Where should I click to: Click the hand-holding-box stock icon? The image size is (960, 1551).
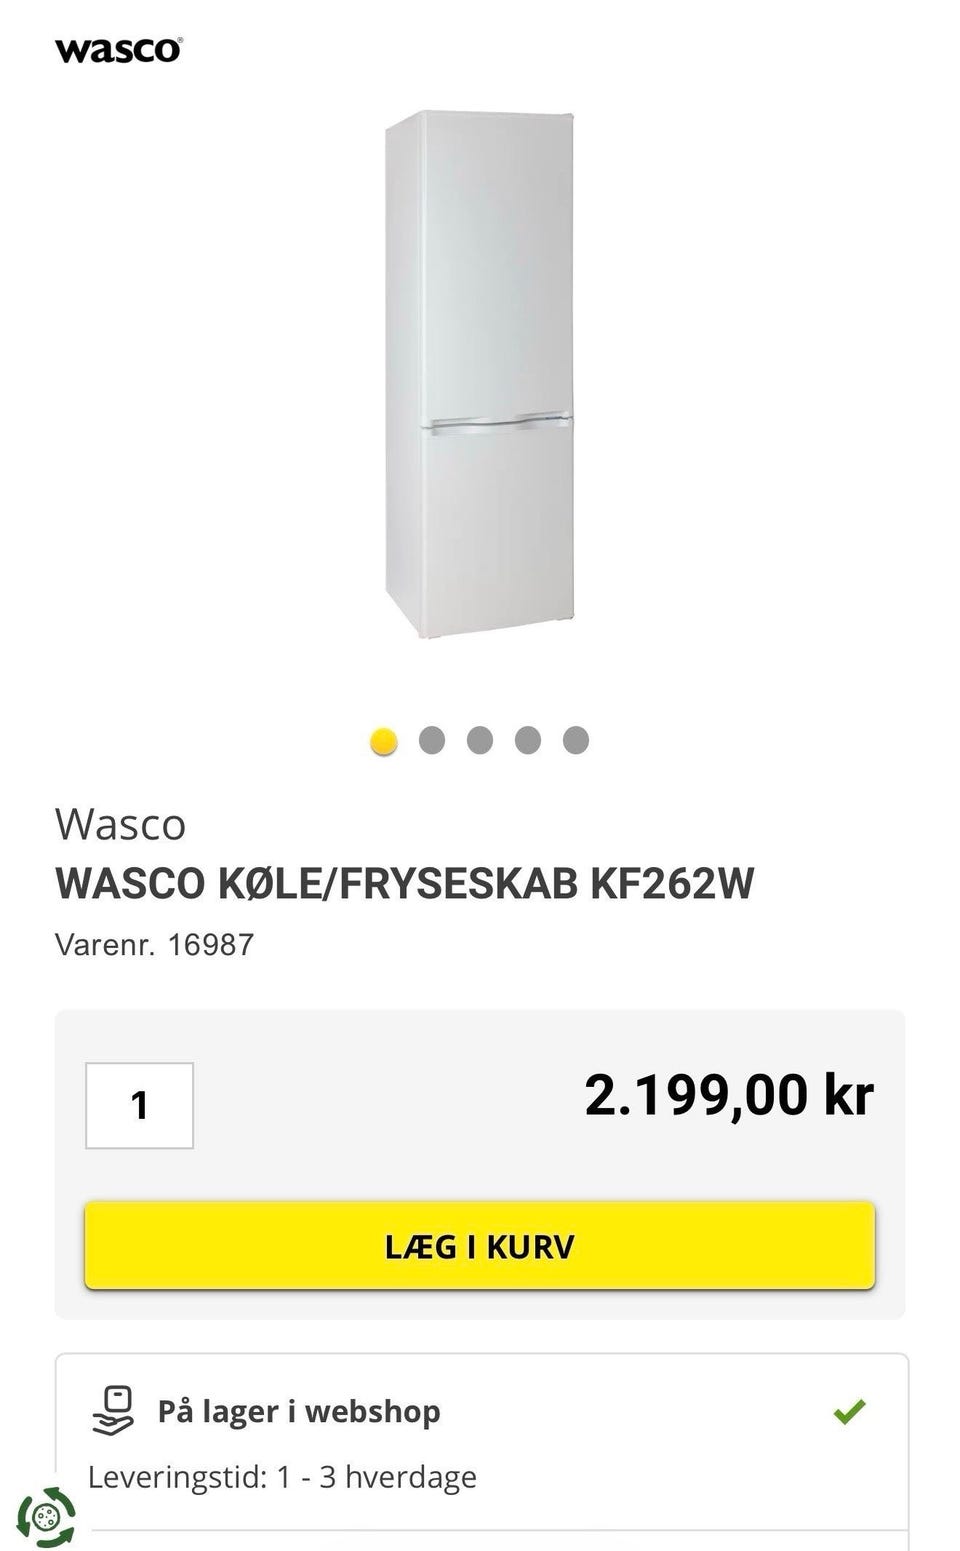(113, 1411)
